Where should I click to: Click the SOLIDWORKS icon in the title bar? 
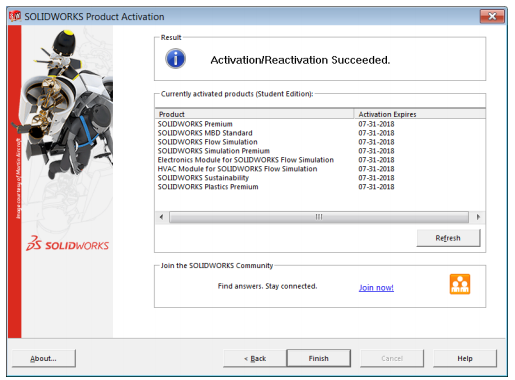[x=15, y=16]
